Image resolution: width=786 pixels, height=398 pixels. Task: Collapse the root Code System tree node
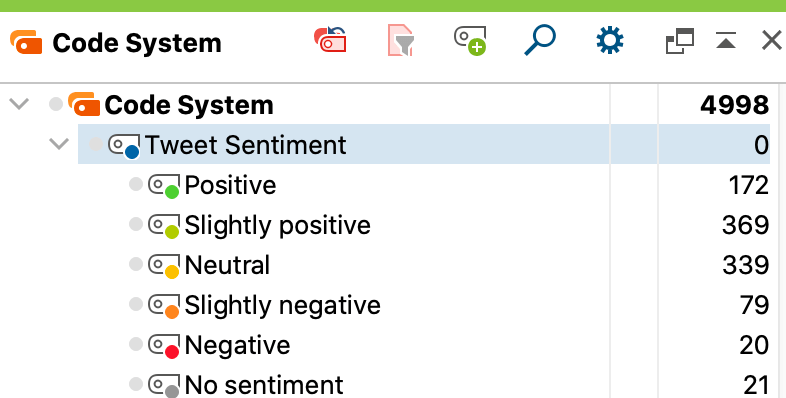tap(20, 104)
